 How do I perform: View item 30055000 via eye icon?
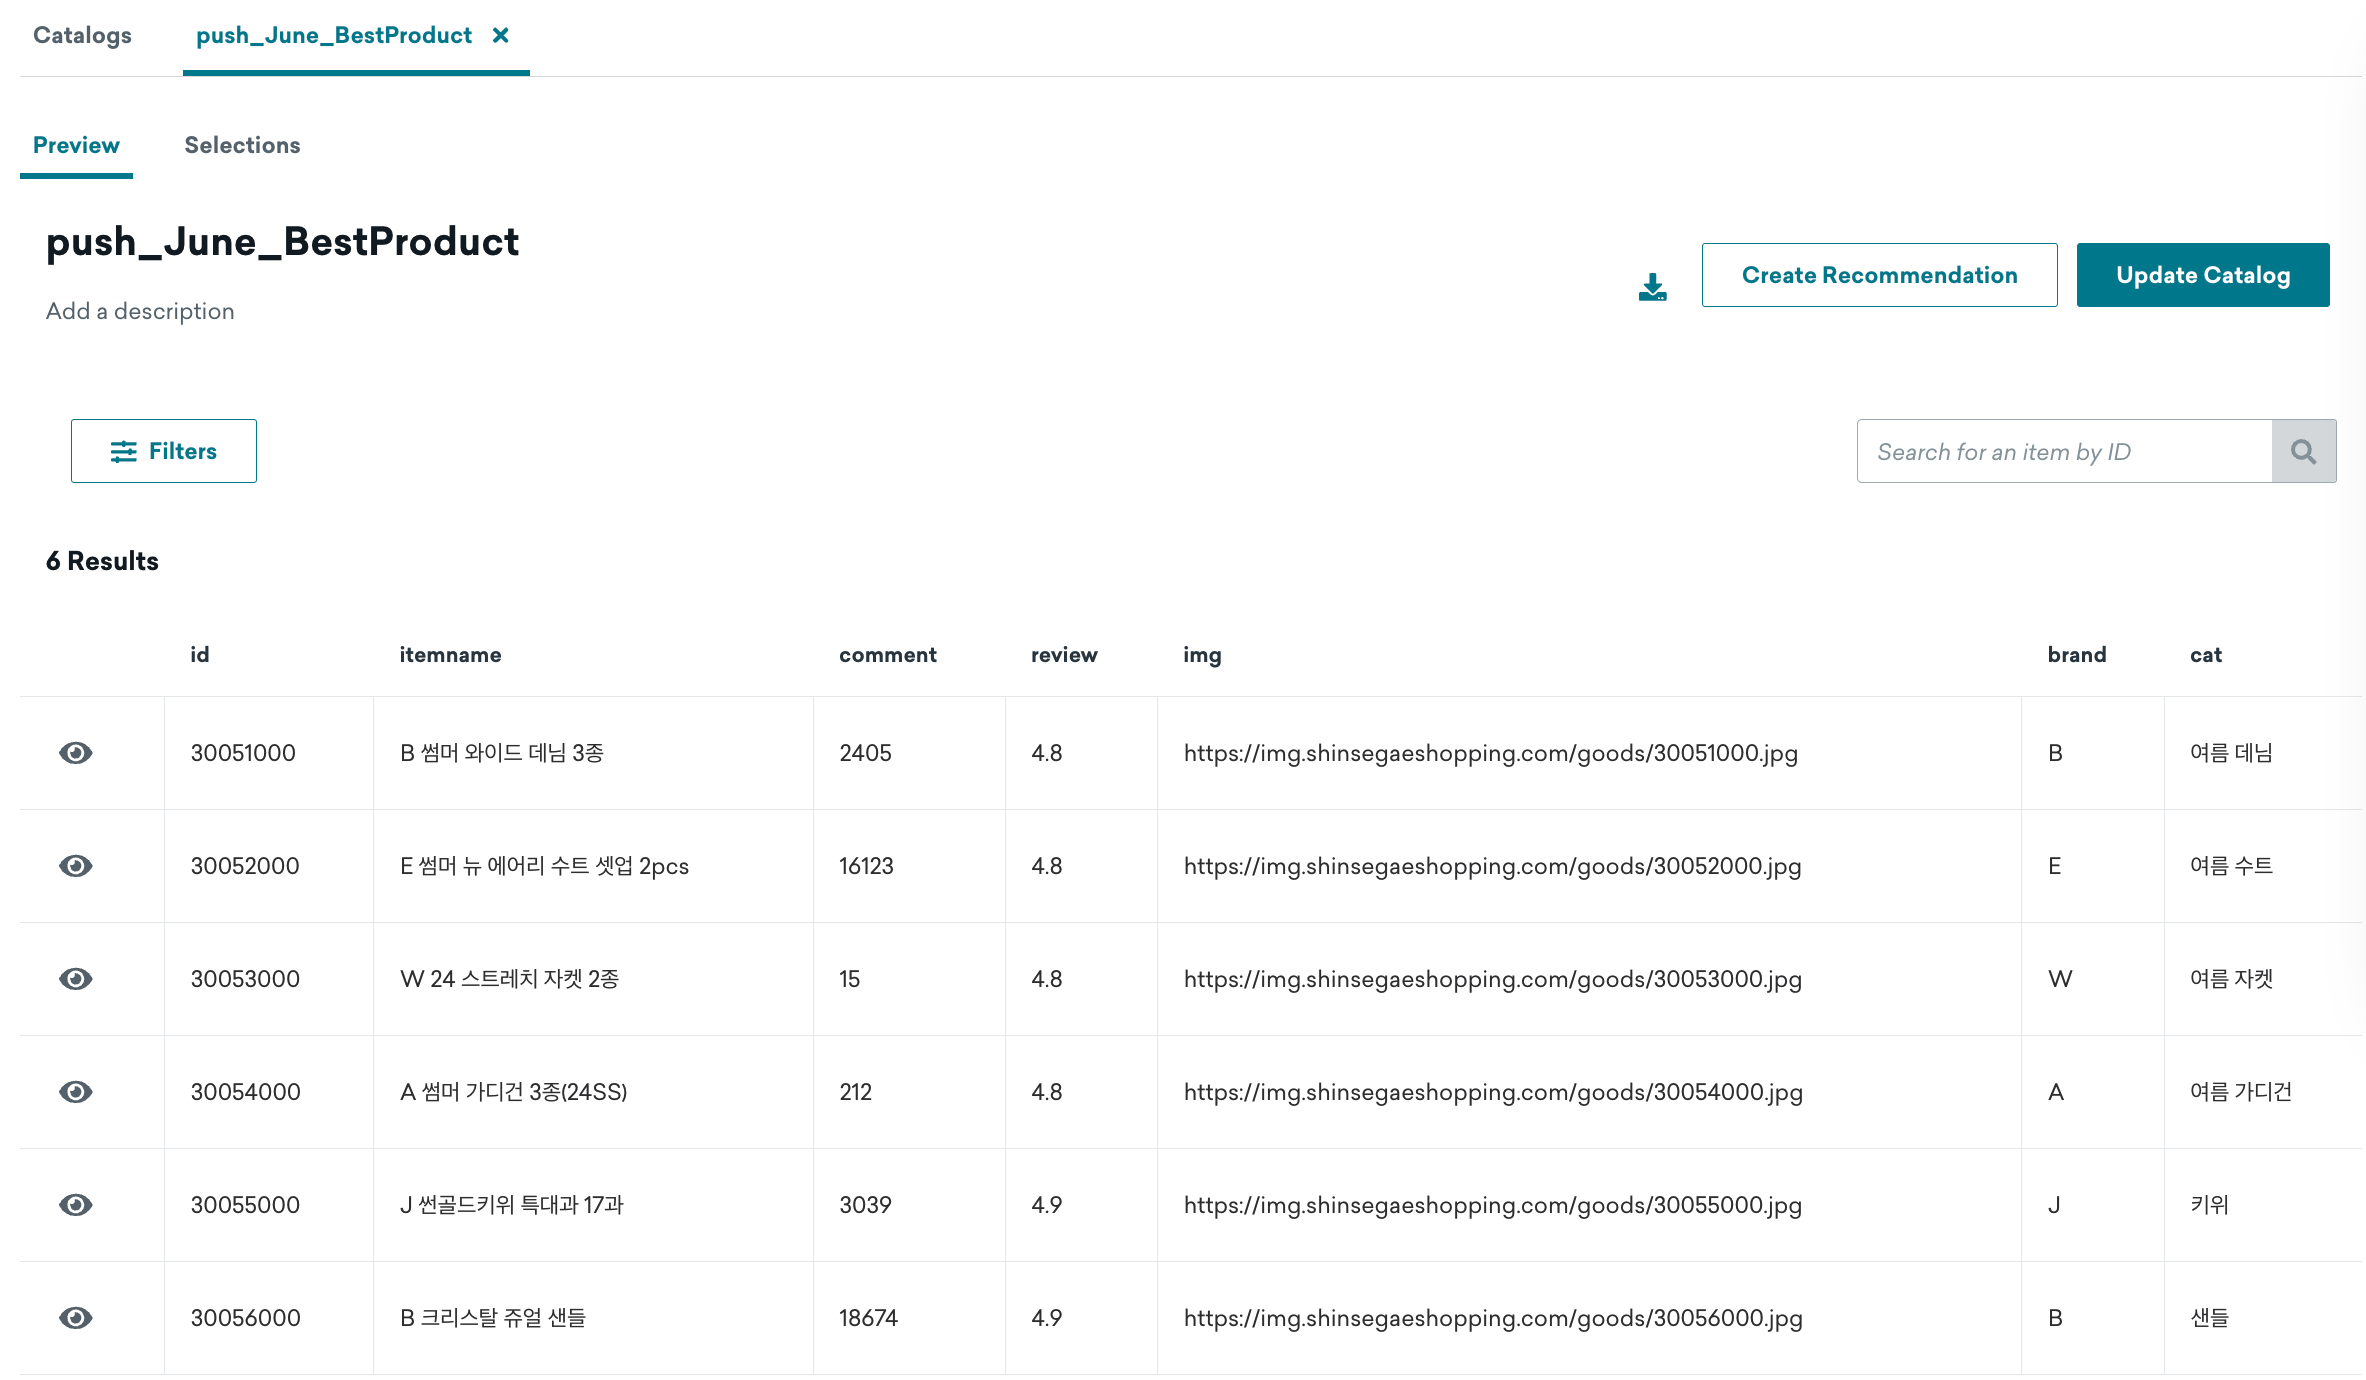(76, 1205)
